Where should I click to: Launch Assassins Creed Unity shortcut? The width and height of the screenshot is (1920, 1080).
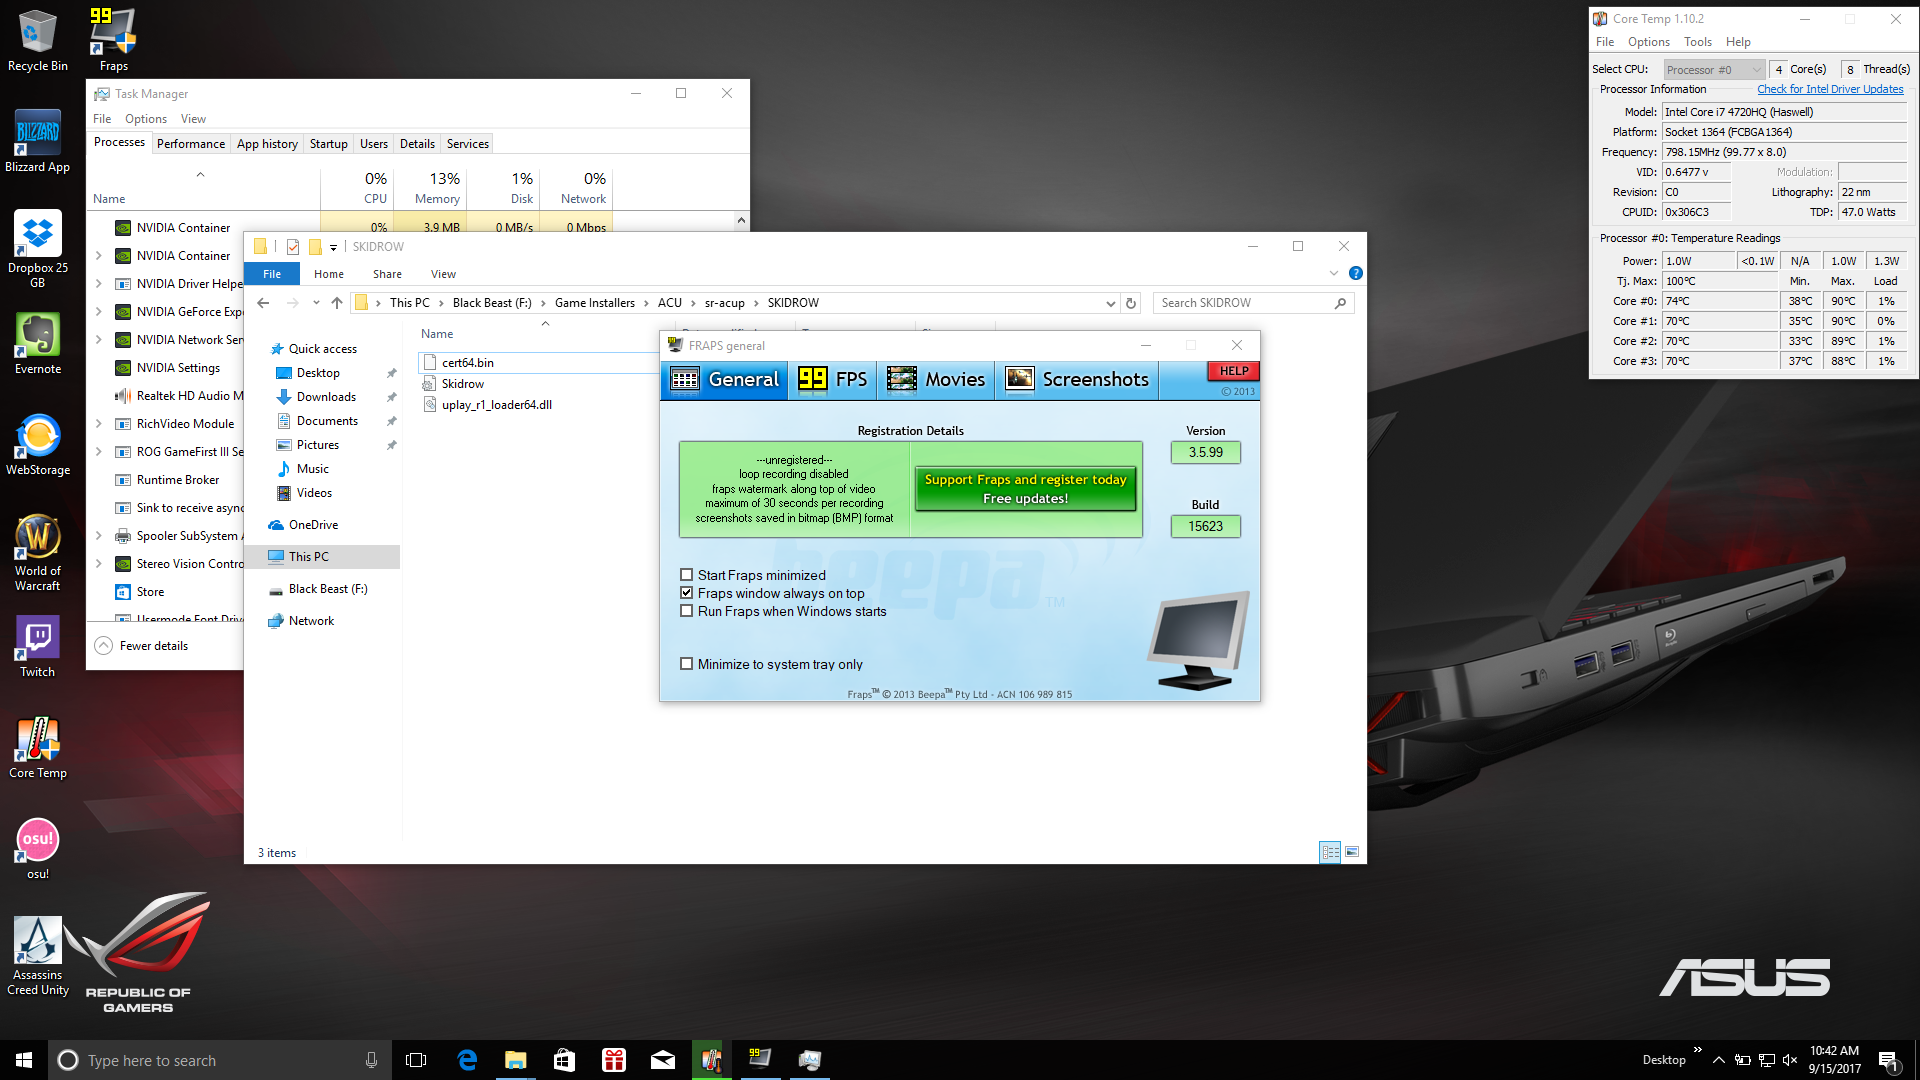click(38, 956)
